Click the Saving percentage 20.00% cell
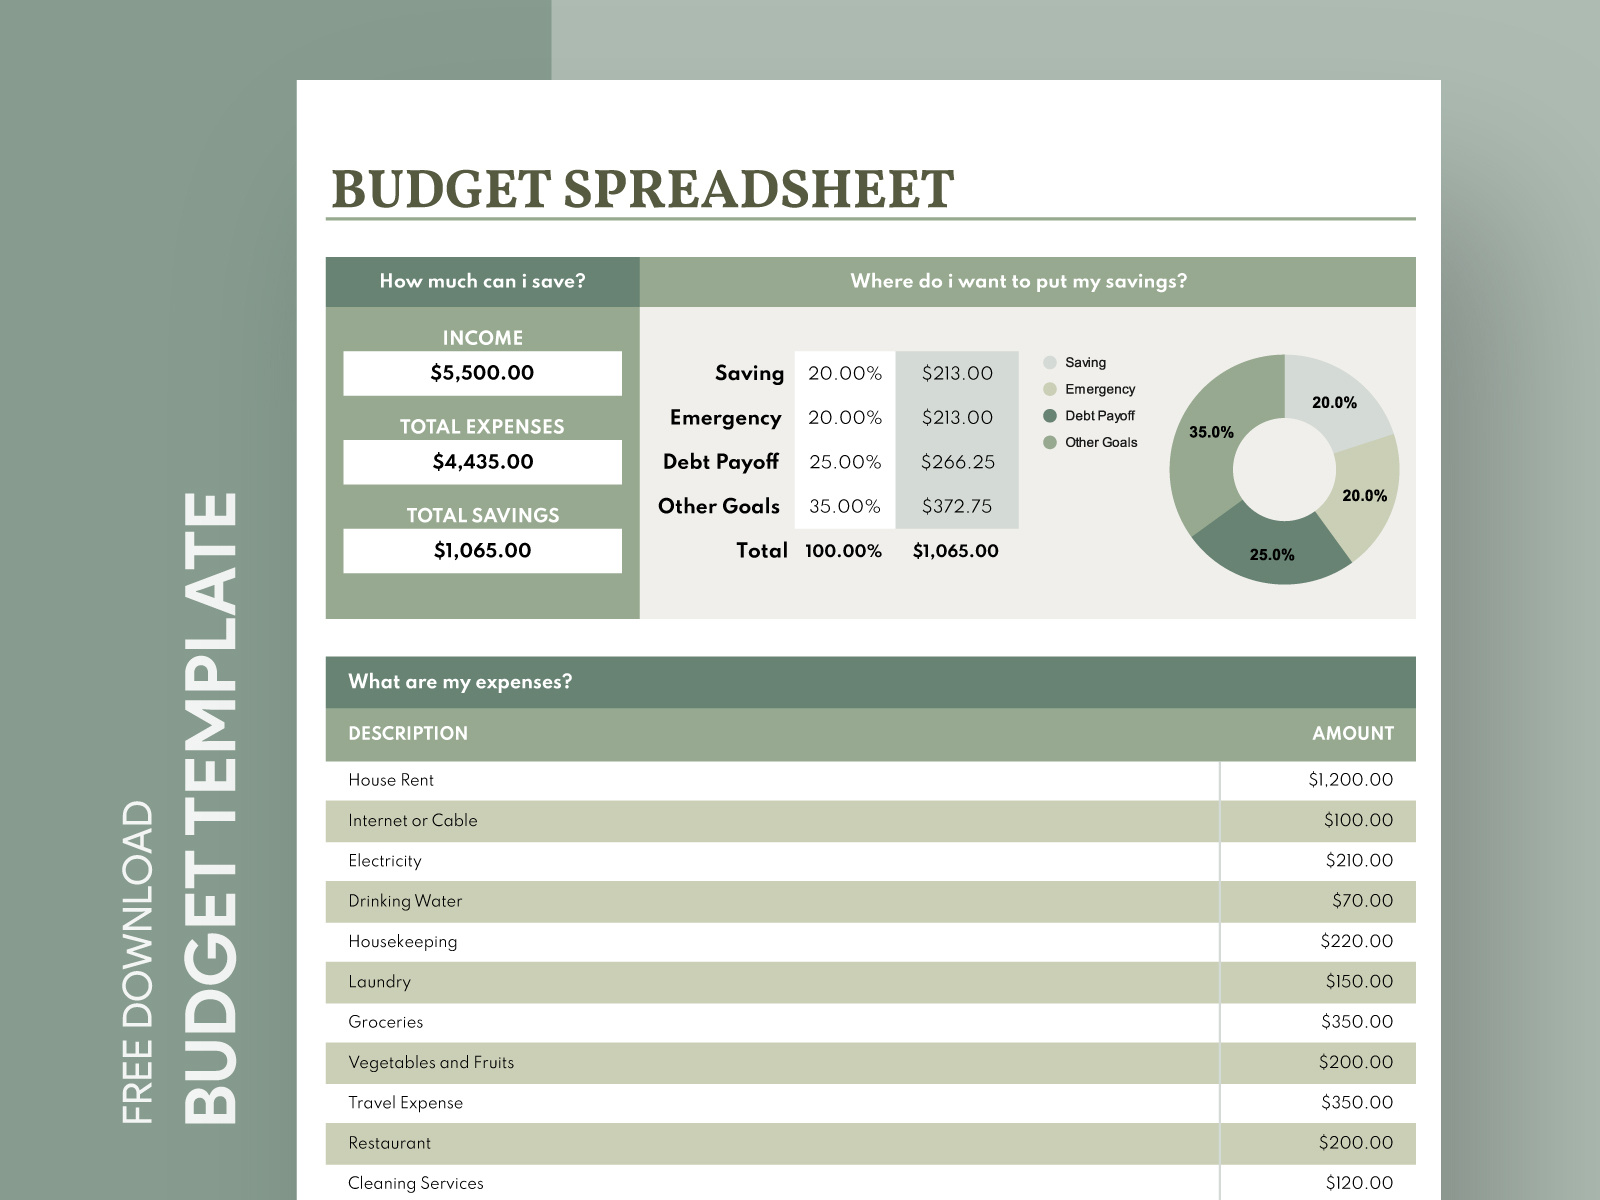 tap(845, 373)
